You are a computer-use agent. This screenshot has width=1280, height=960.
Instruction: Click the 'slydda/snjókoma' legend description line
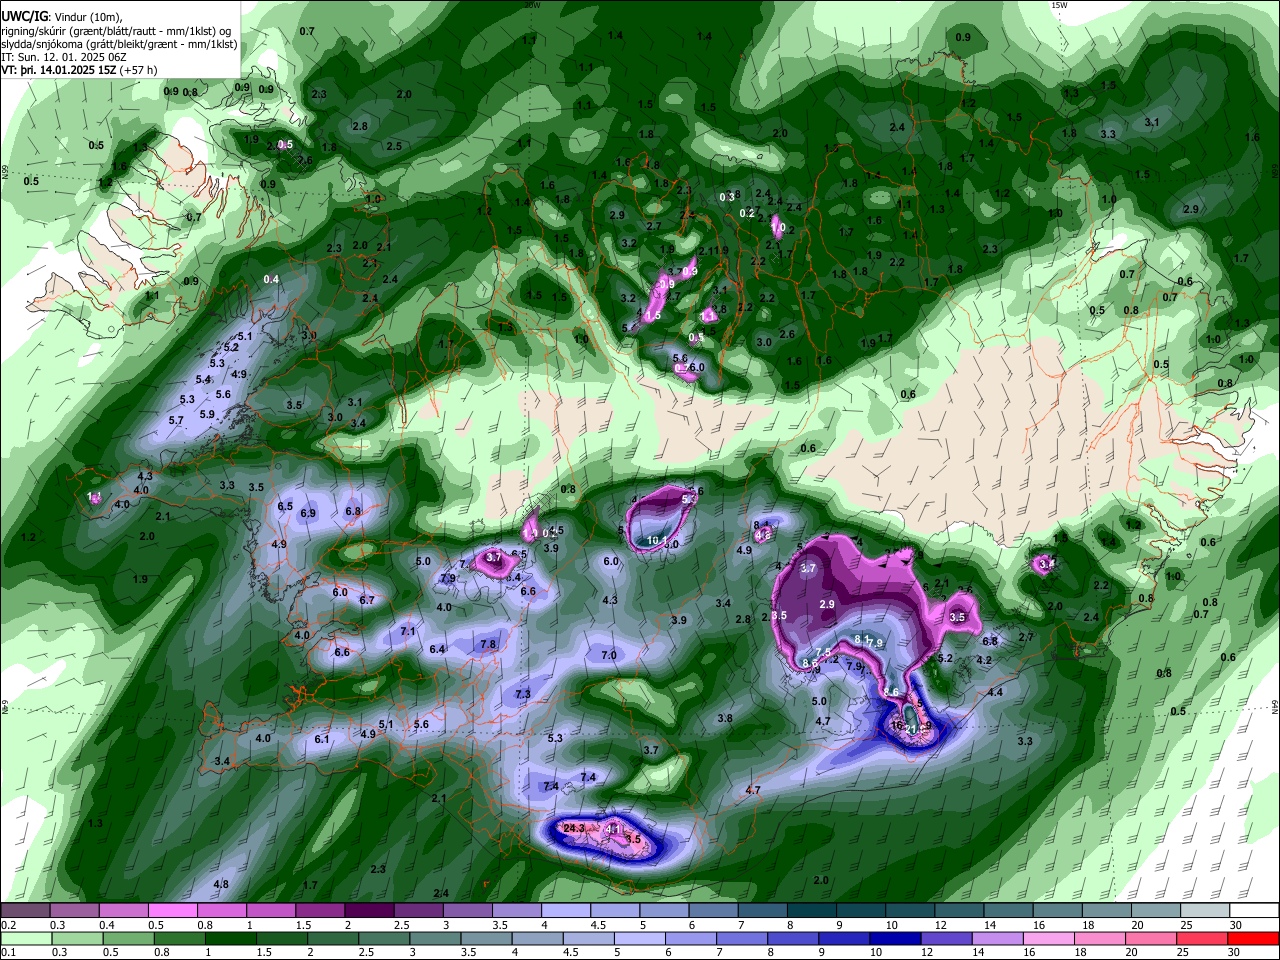[119, 44]
